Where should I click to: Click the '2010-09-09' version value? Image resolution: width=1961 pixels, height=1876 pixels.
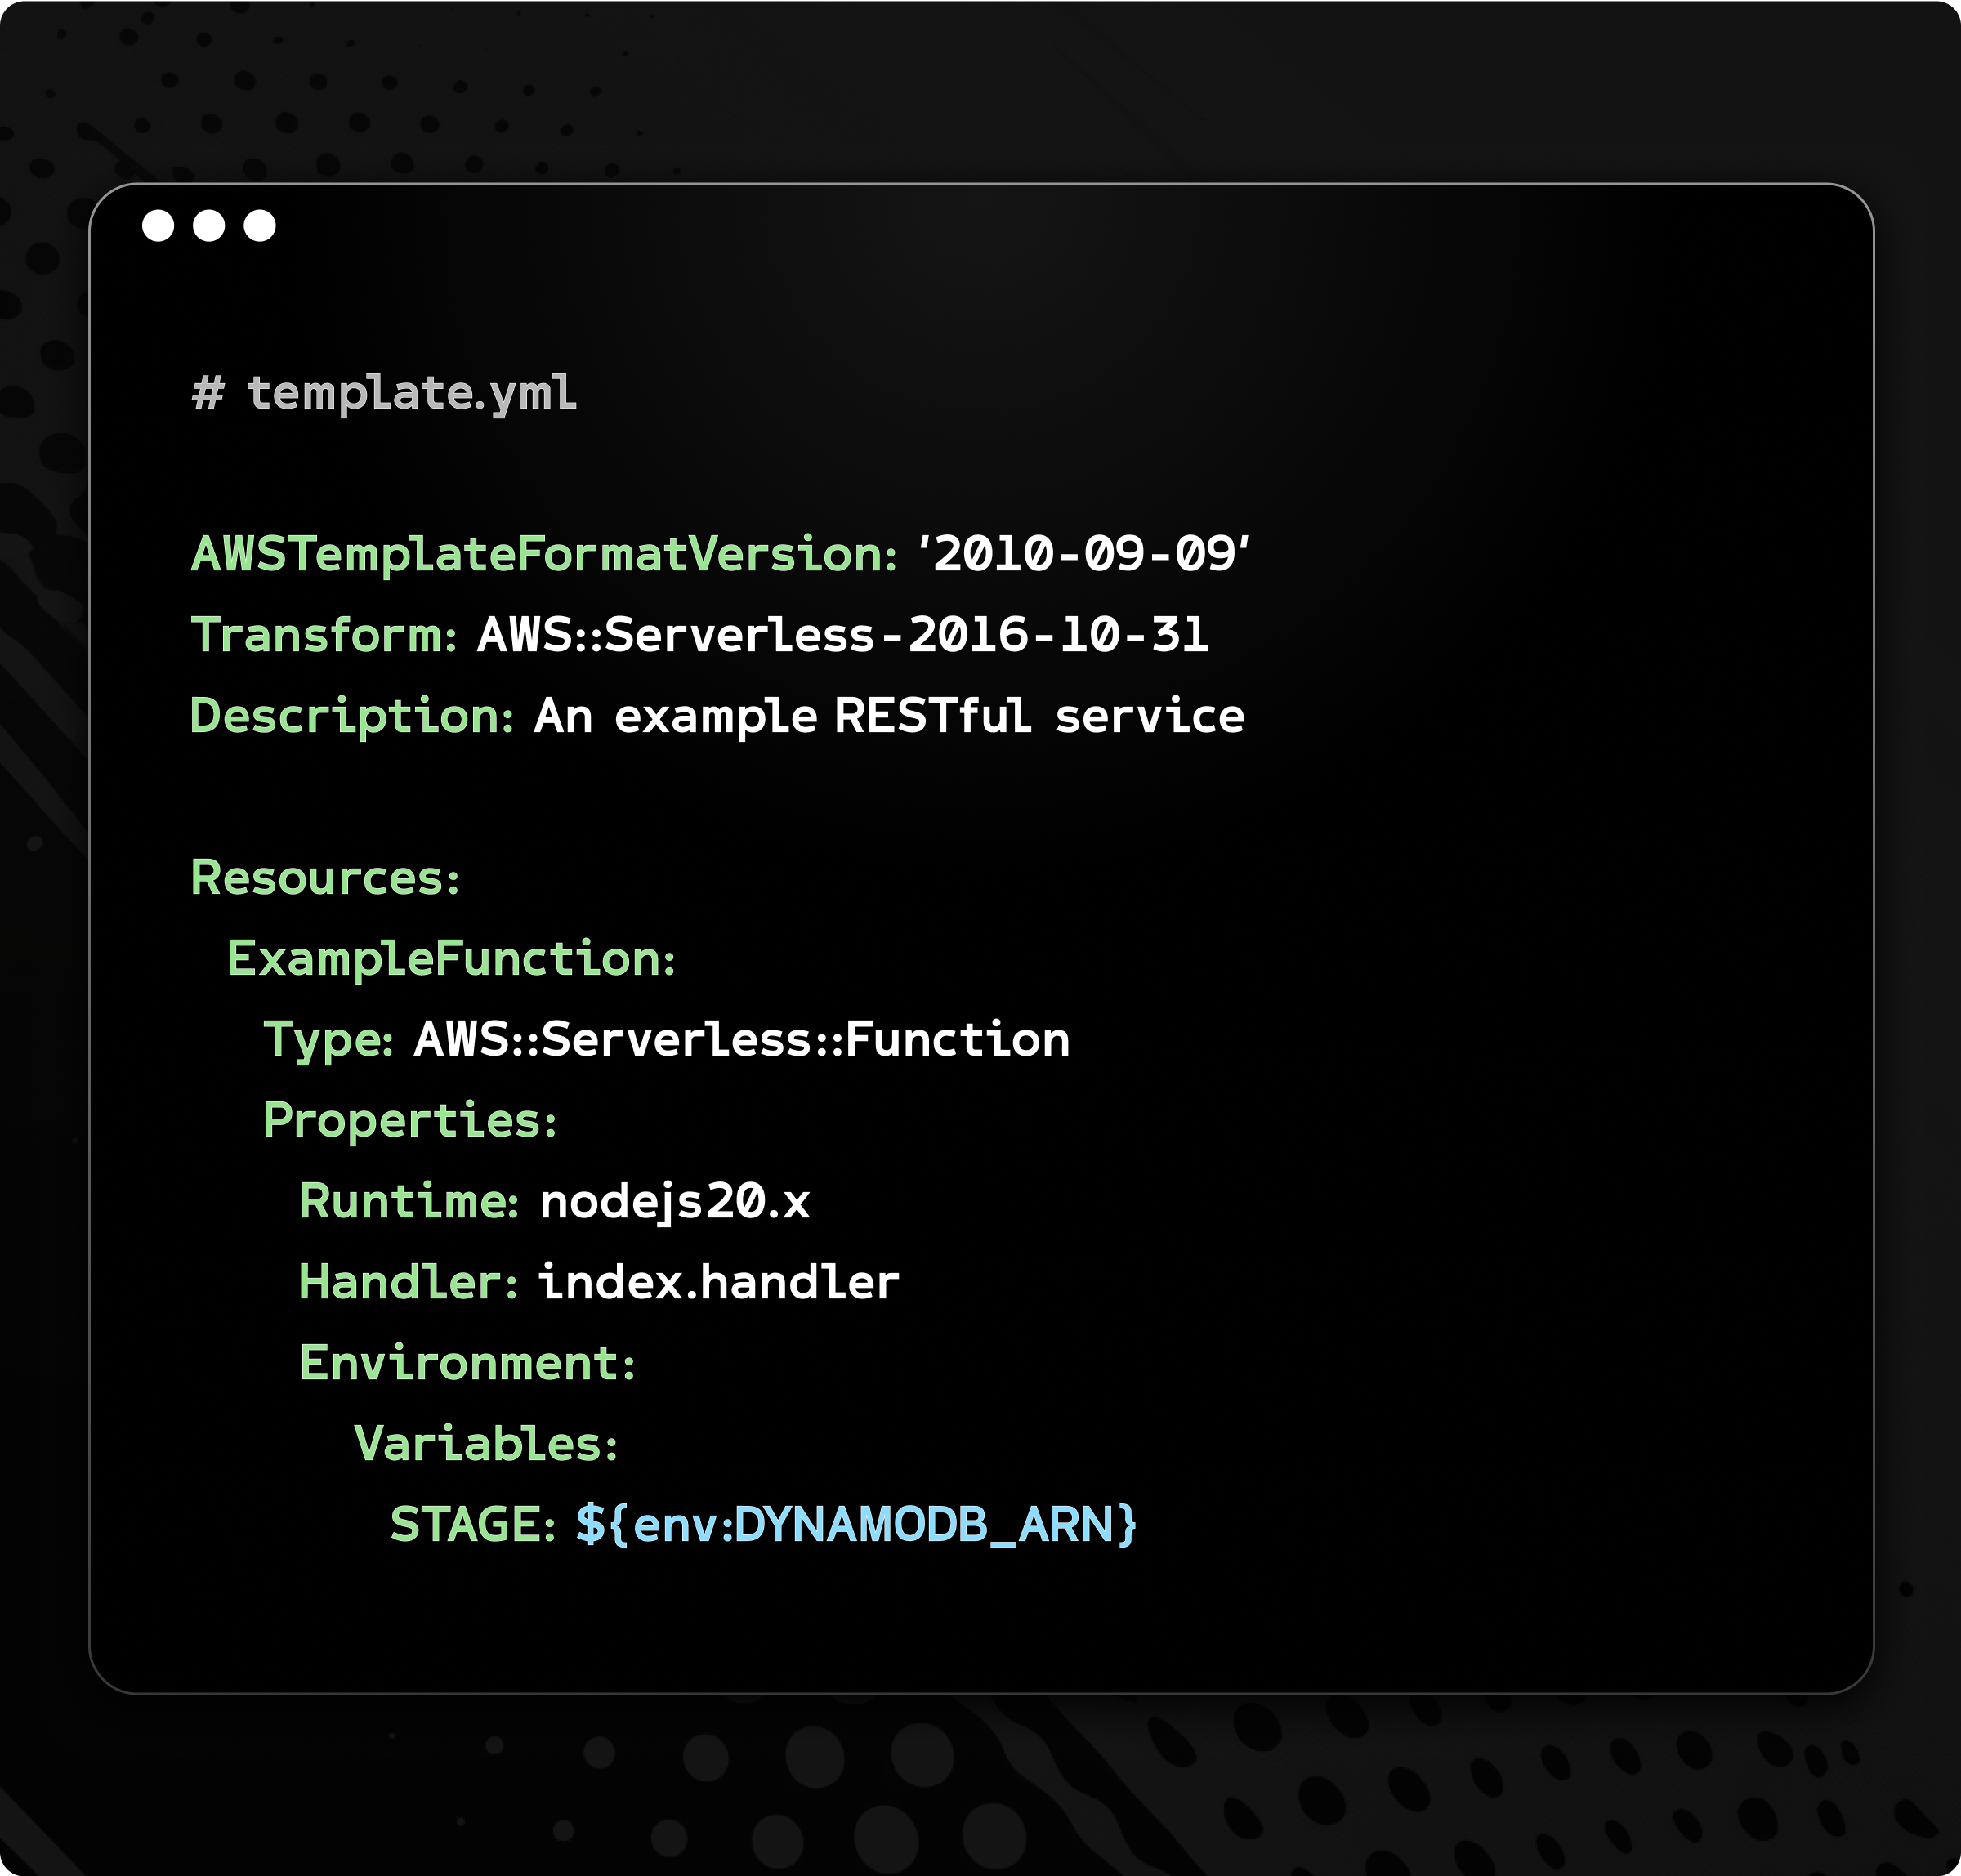(x=1083, y=554)
